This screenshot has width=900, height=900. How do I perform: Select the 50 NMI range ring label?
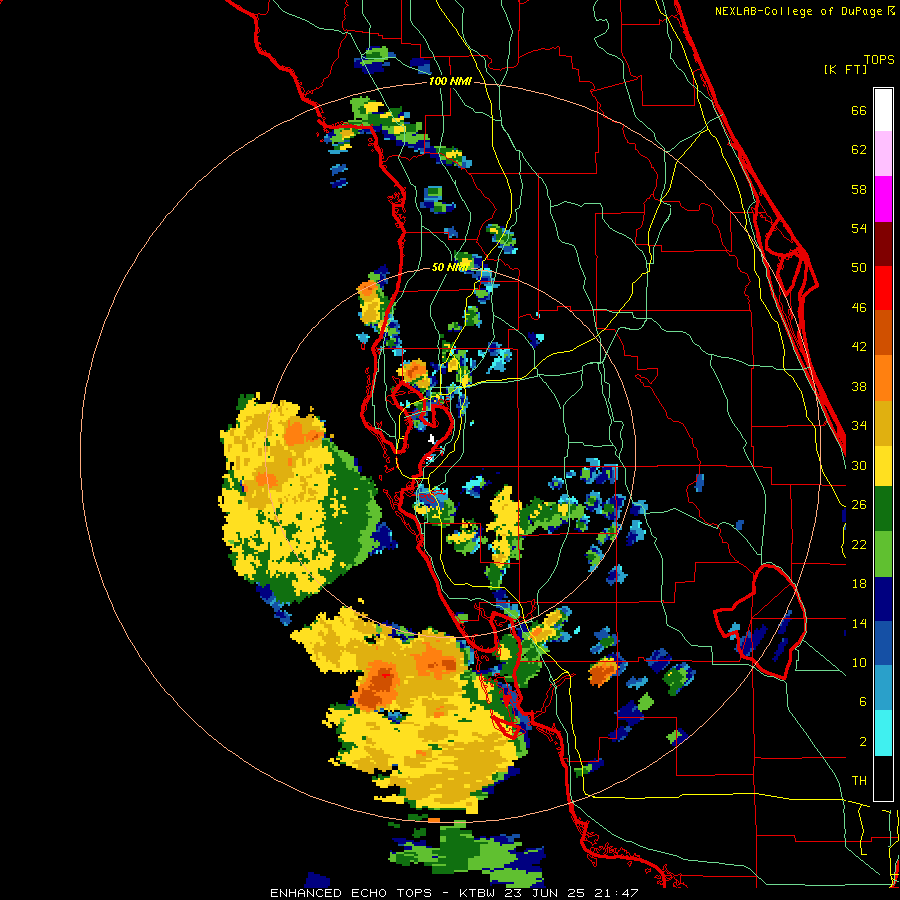[449, 267]
